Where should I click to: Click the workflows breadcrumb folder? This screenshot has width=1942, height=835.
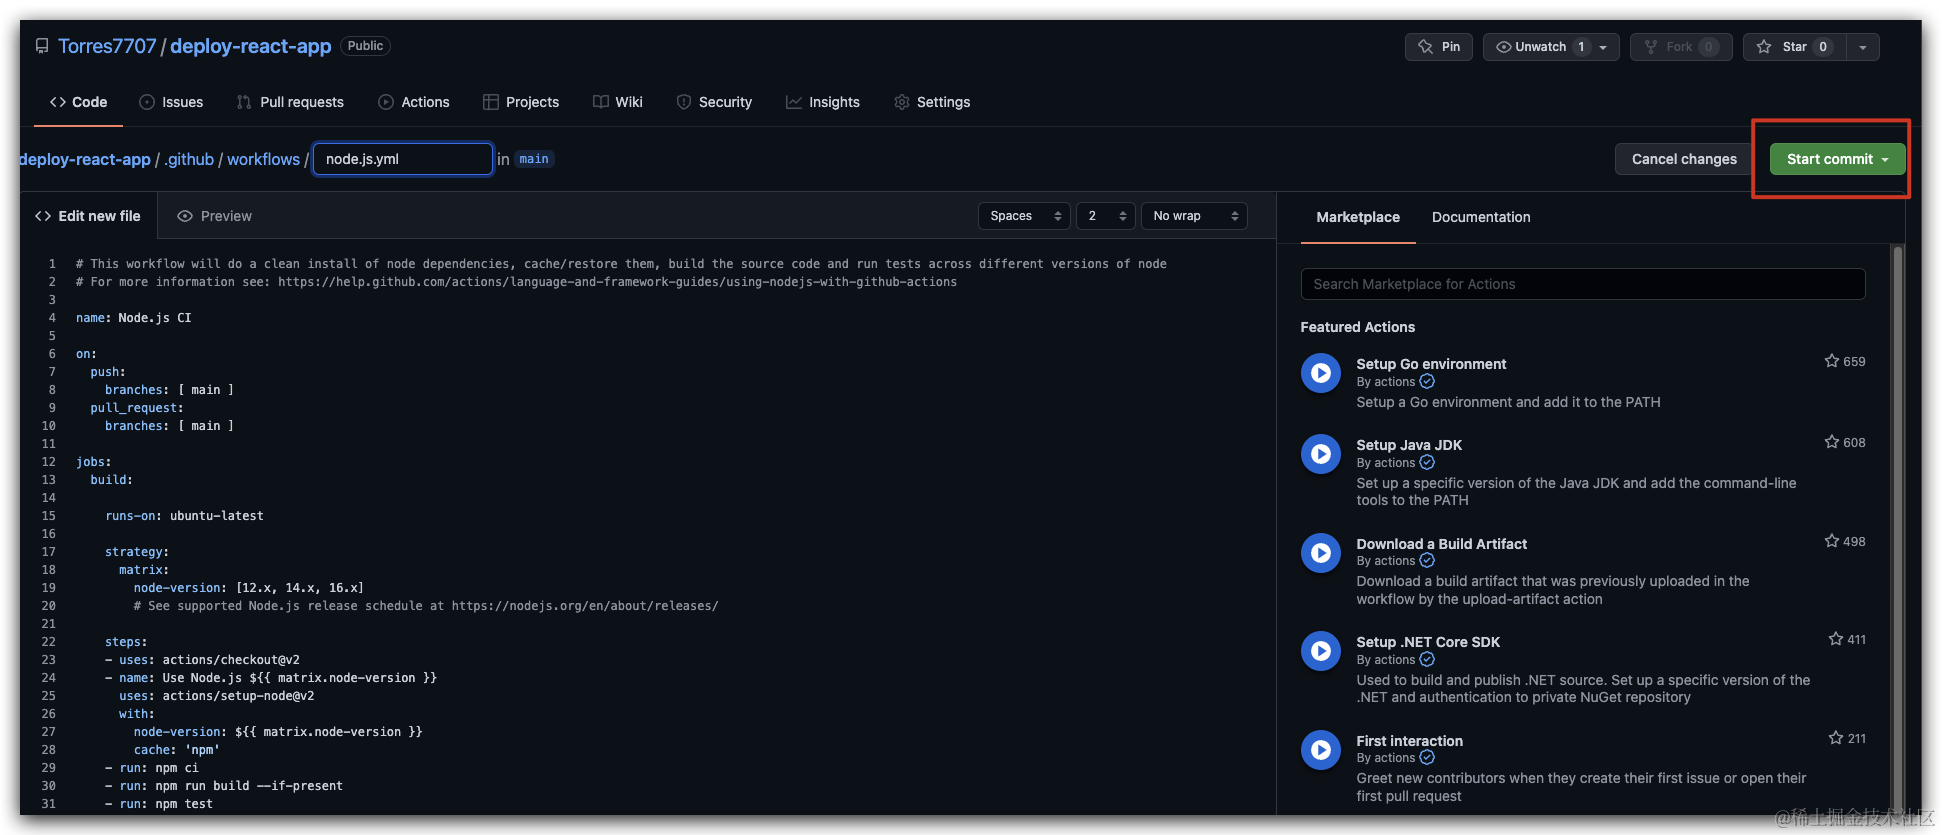[263, 159]
